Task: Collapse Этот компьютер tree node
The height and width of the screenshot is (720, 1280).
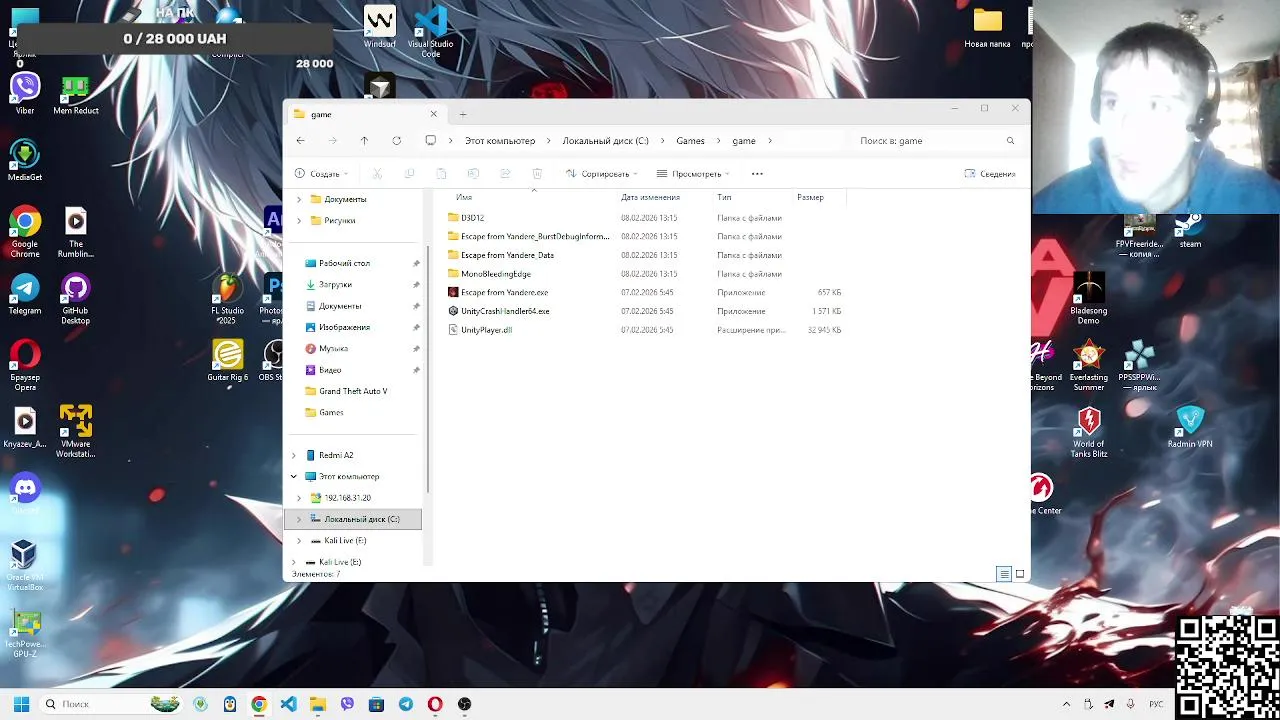Action: point(293,477)
